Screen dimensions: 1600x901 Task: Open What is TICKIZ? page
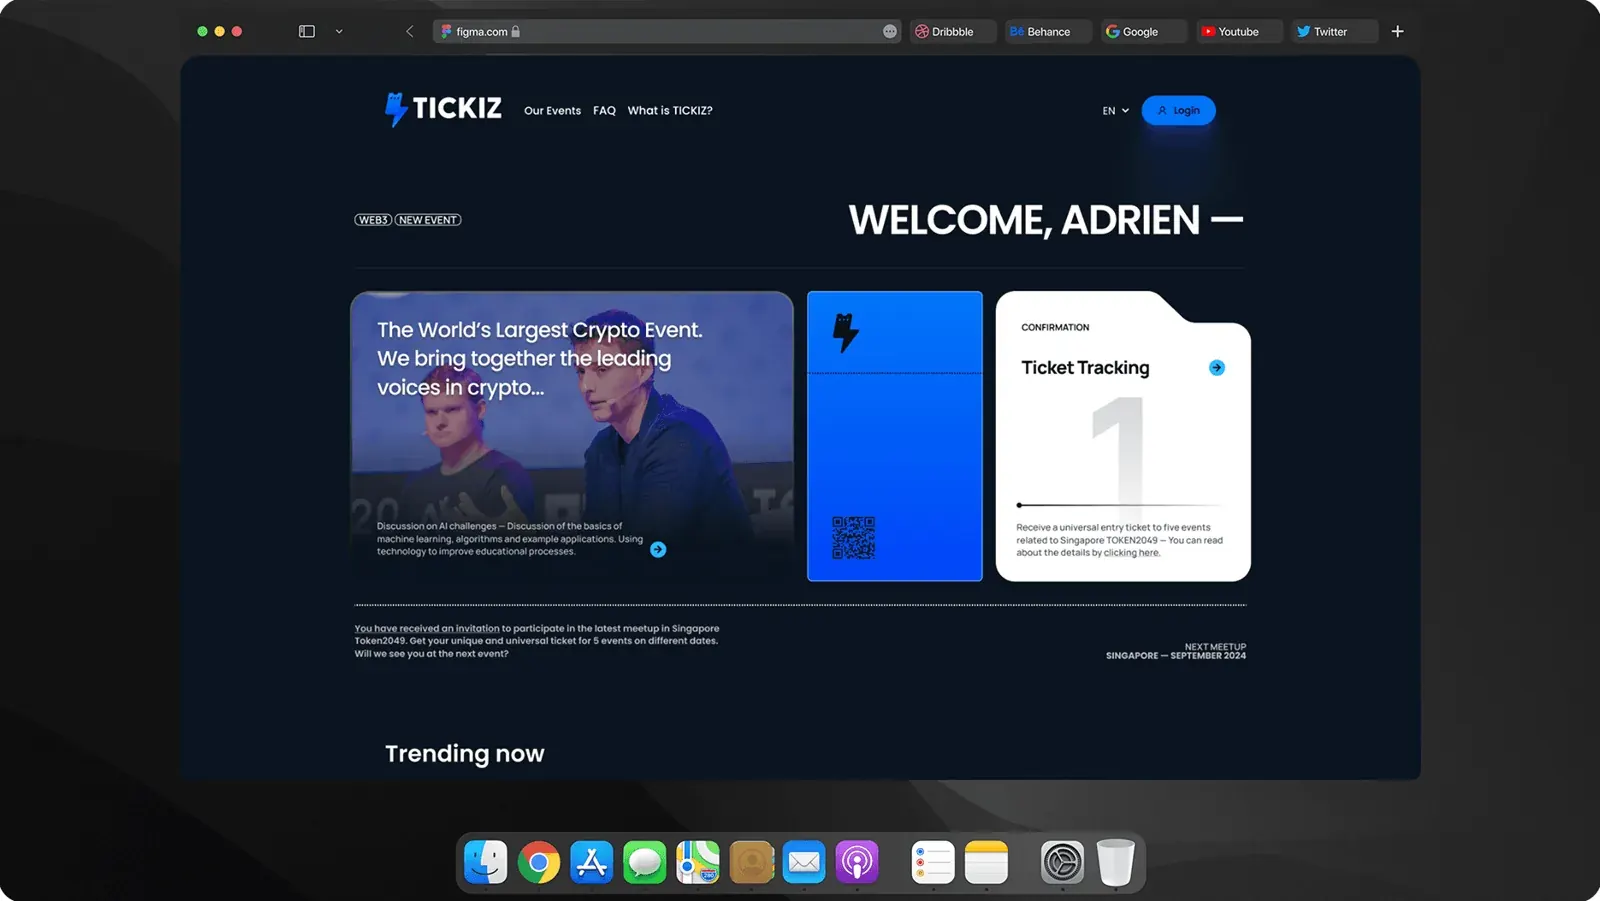coord(670,111)
